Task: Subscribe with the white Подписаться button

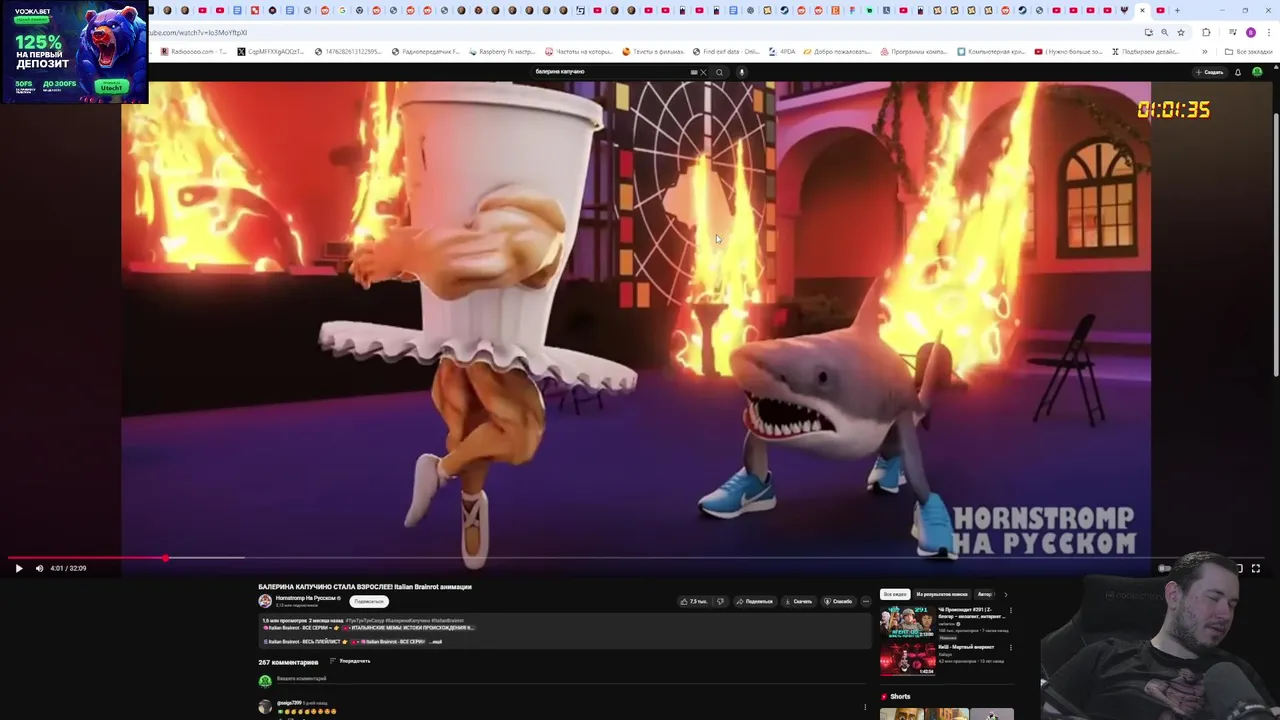Action: [x=368, y=601]
